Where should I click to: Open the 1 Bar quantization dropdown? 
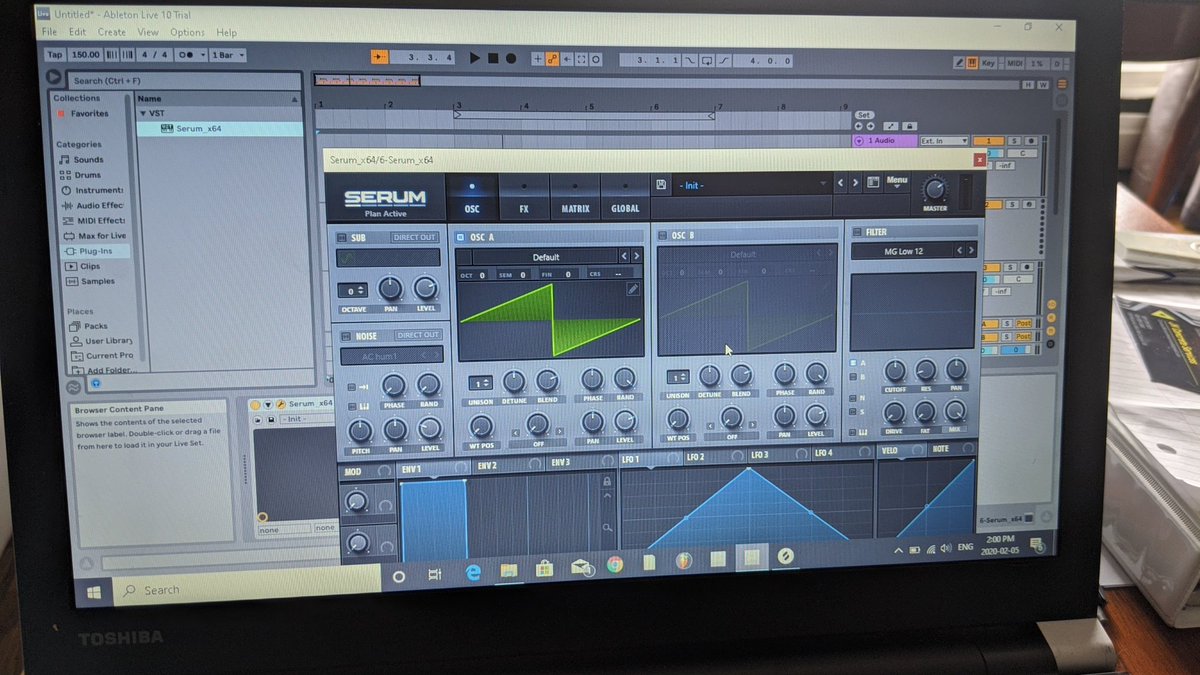tap(227, 55)
